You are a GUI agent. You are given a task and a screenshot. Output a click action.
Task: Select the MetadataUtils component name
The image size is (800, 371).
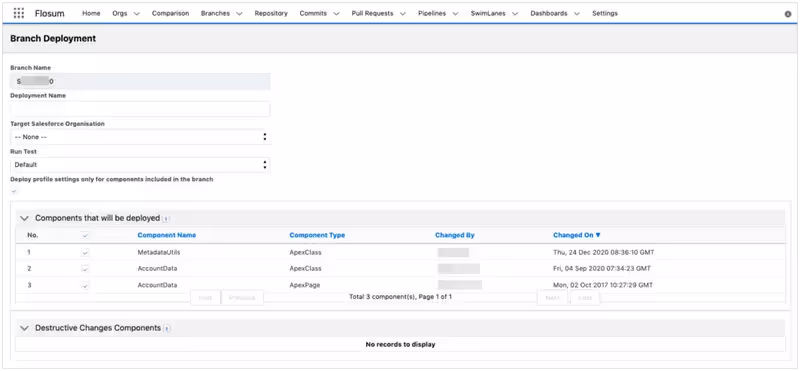159,253
